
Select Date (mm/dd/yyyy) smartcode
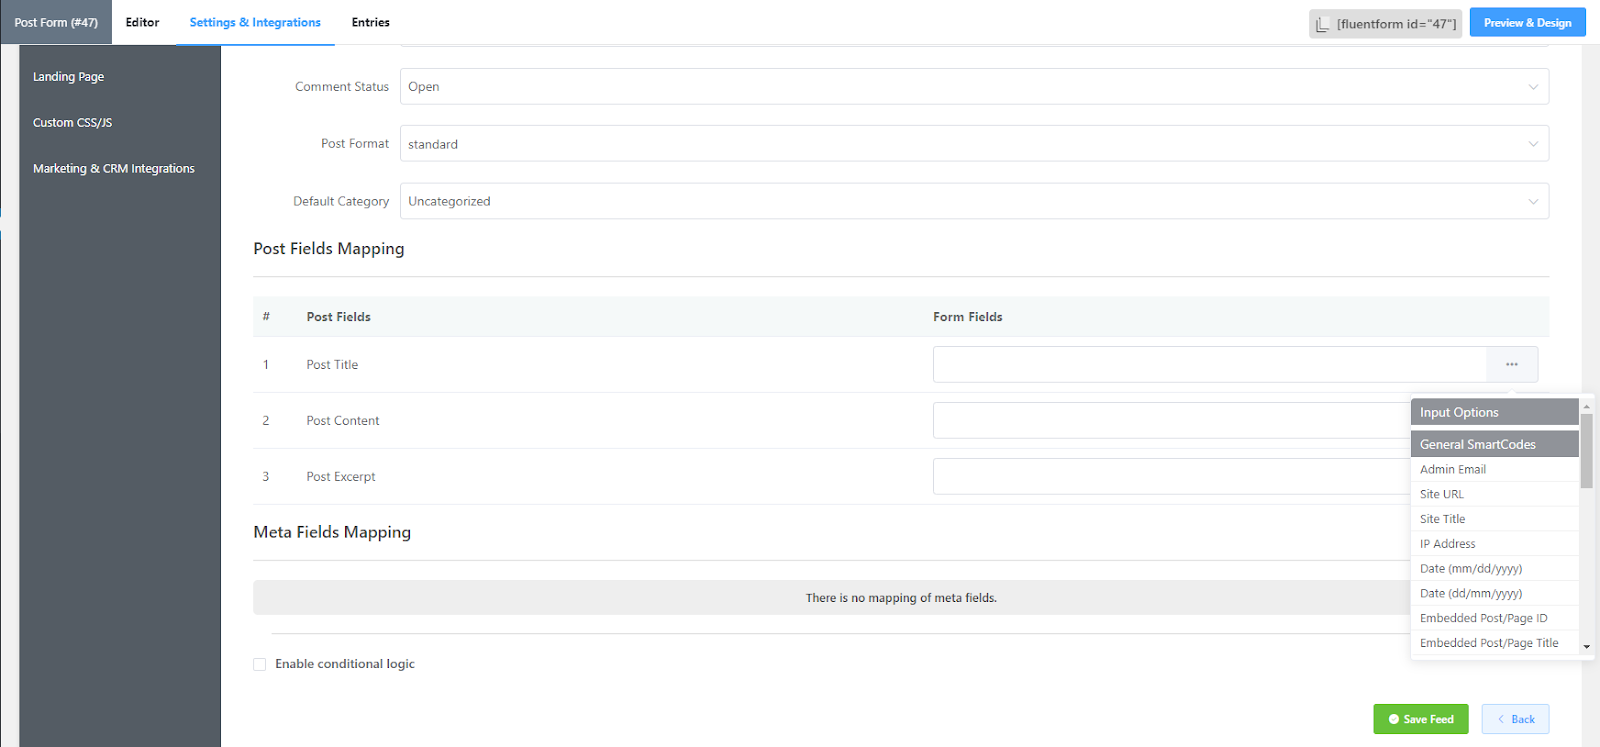tap(1495, 568)
